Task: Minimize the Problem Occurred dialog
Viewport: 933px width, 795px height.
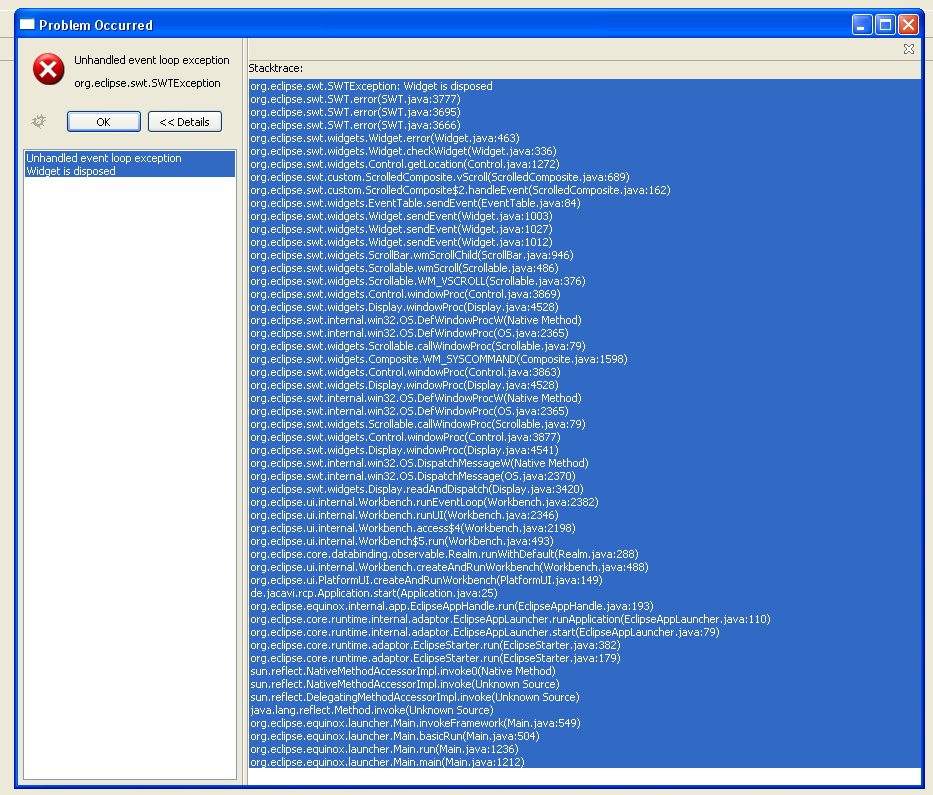Action: tap(862, 24)
